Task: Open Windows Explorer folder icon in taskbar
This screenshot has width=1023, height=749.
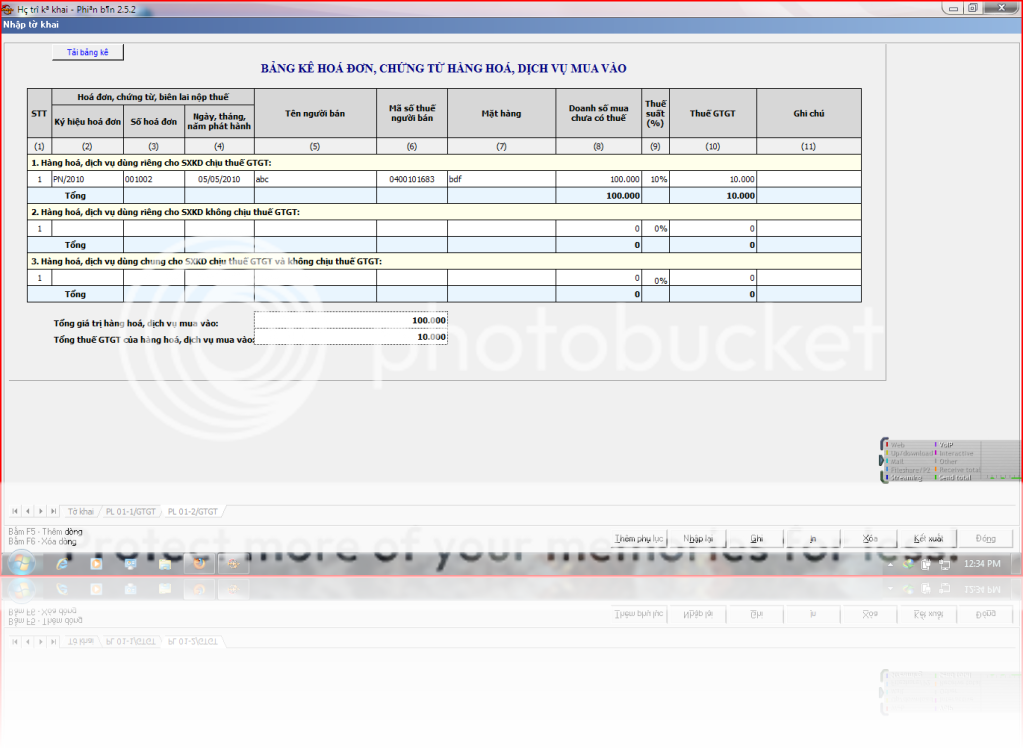Action: click(x=165, y=564)
